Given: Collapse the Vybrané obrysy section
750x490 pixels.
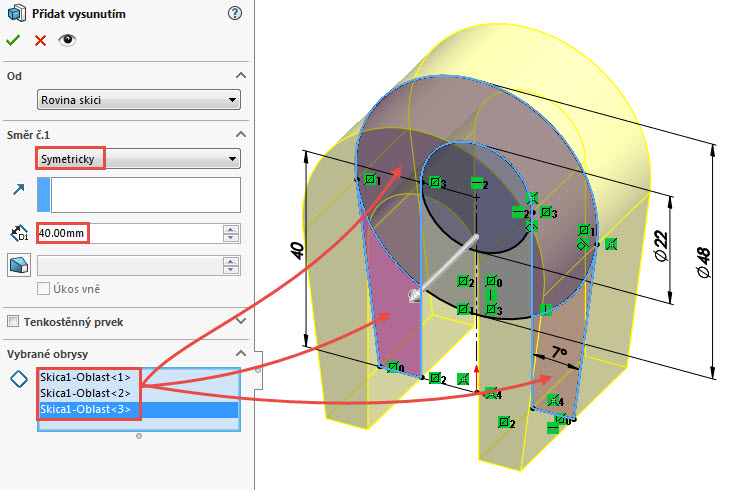Looking at the screenshot, I should 241,354.
